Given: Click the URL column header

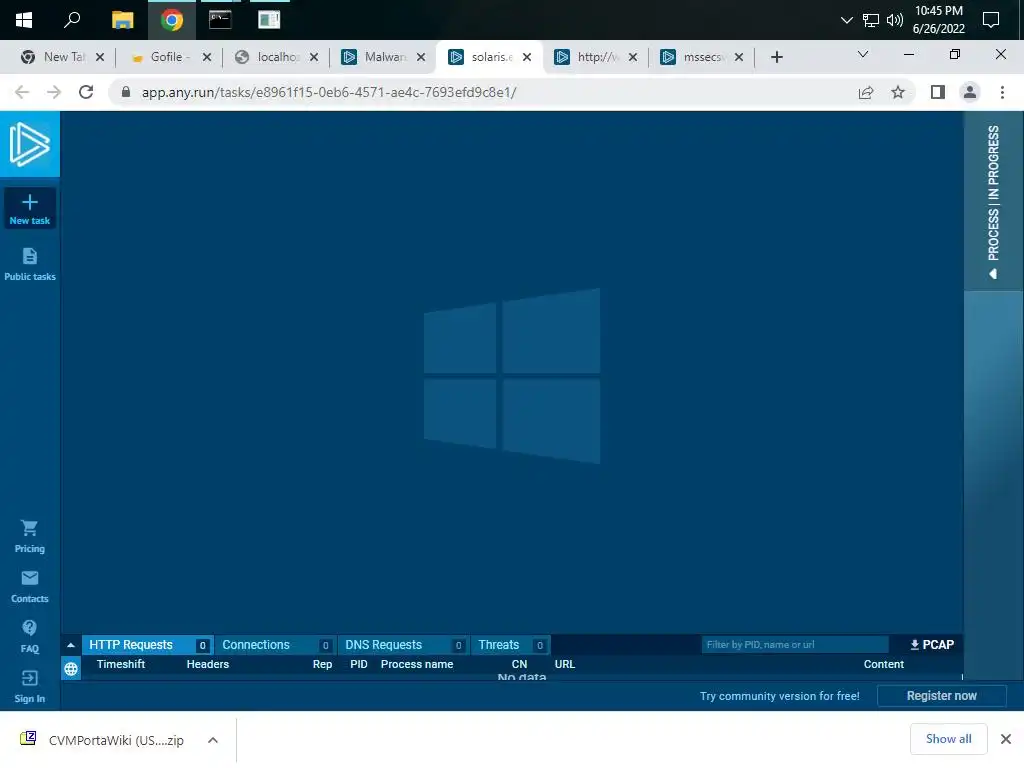Looking at the screenshot, I should point(565,664).
